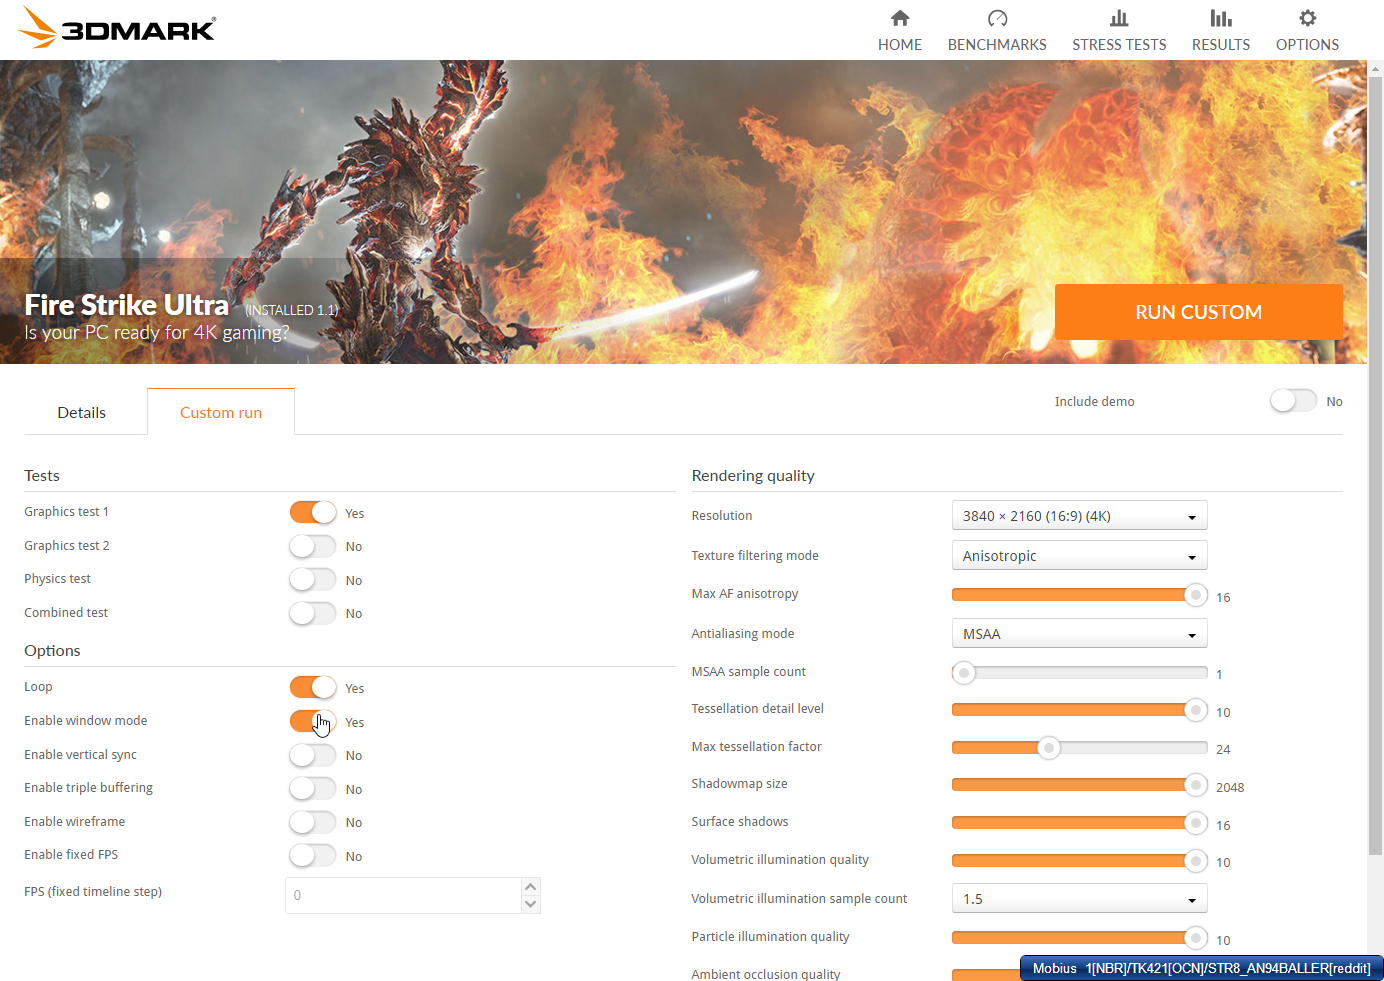Open Stress Tests bar chart icon

coord(1119,18)
